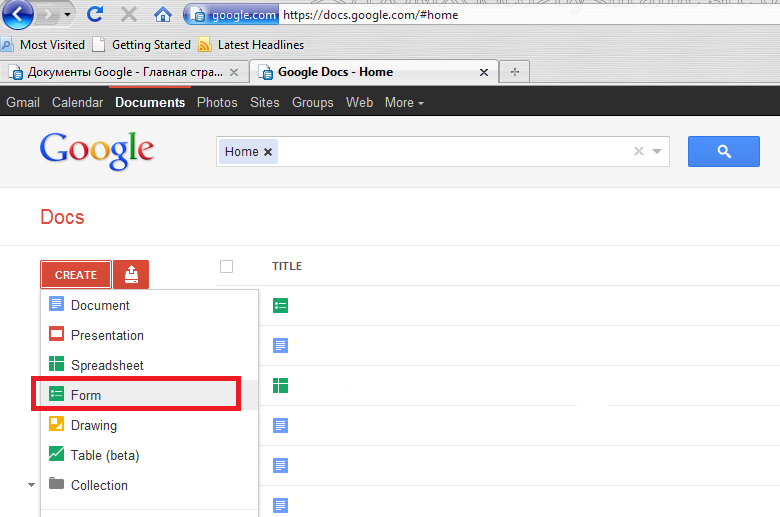Open Groups from the top bar
The width and height of the screenshot is (780, 517).
(x=312, y=103)
